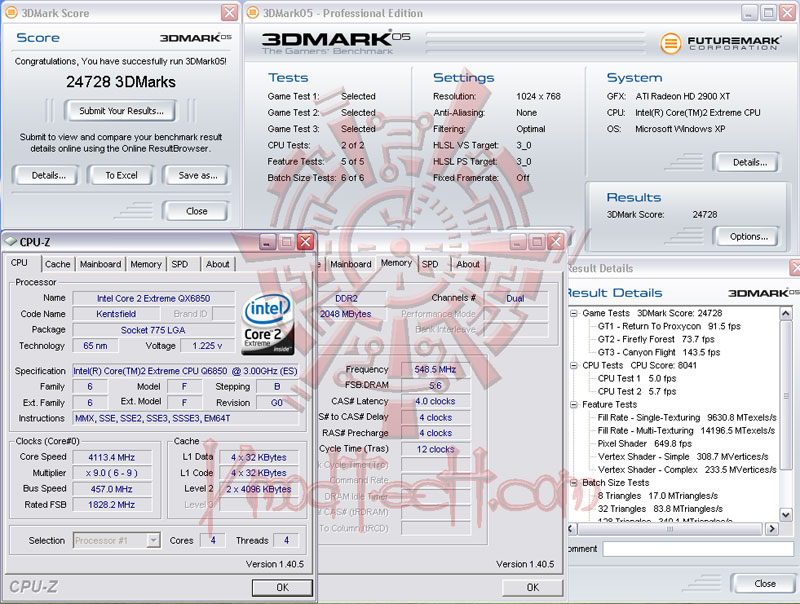
Task: Click 3DMark05 Professional Edition title icon
Action: (x=253, y=13)
